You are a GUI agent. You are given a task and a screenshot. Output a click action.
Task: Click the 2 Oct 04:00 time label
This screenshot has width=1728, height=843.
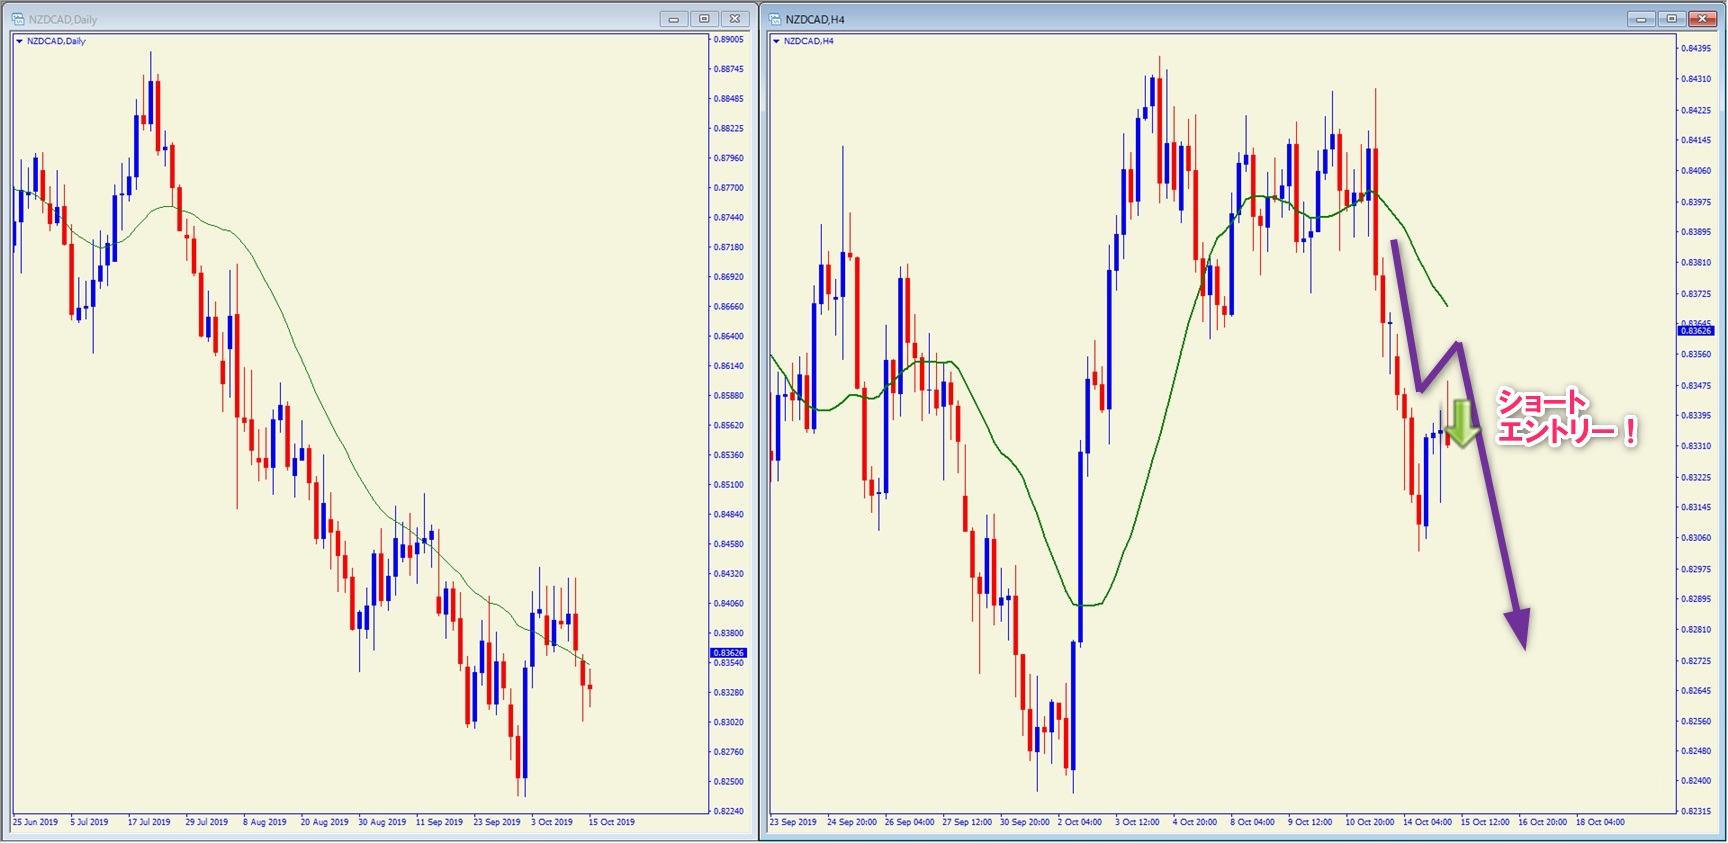1080,822
